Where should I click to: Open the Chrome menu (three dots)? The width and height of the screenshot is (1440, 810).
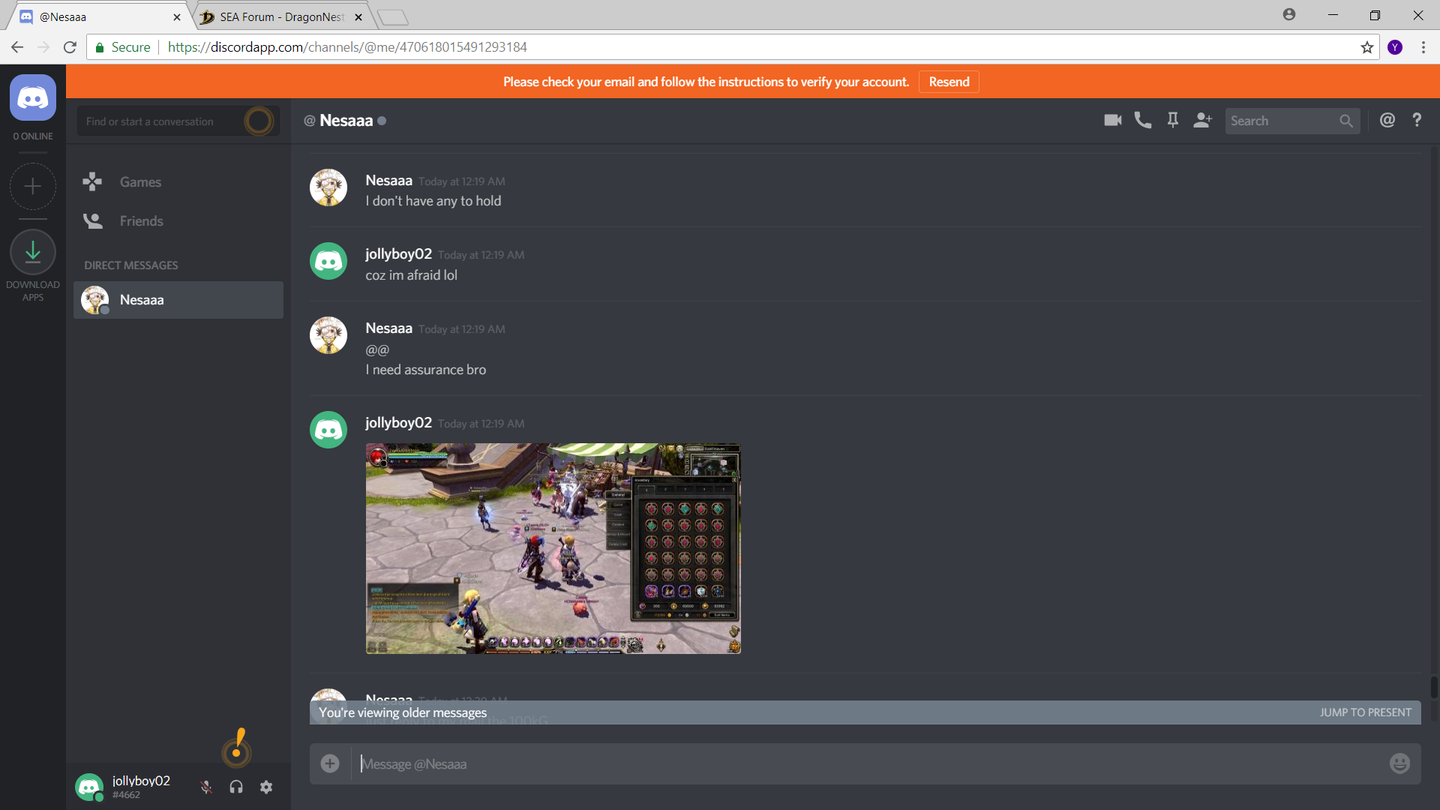pos(1423,47)
